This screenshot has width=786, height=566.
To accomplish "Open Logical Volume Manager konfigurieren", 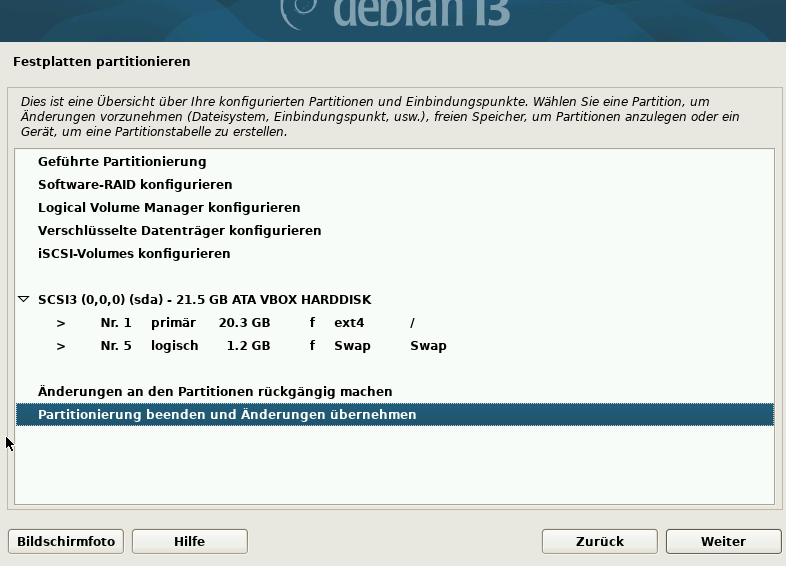I will 395,208.
